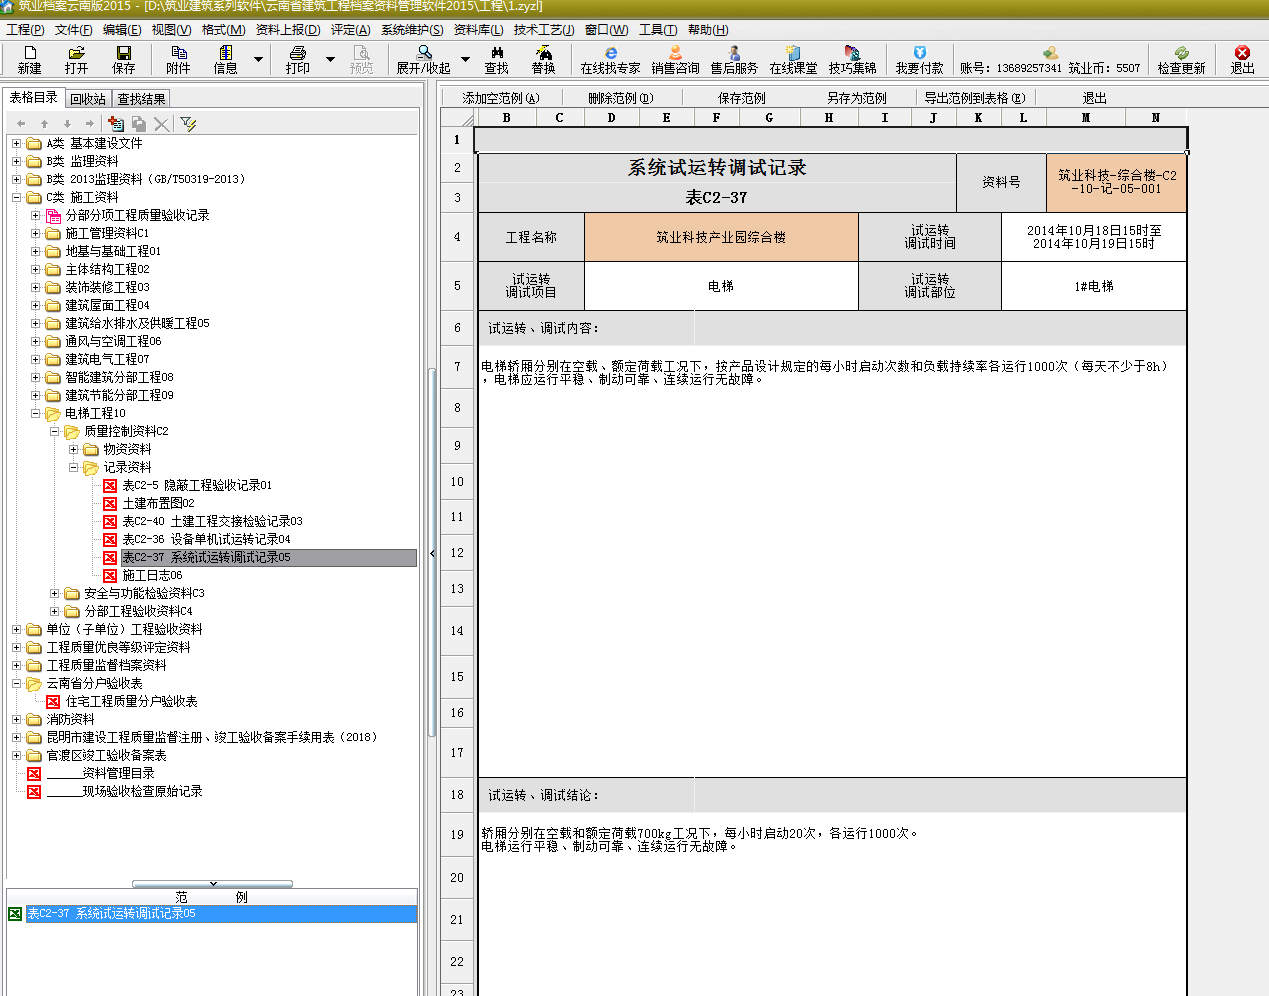The height and width of the screenshot is (996, 1269).
Task: Click 工程名称 value cell 筑业科技产业园综合楼
Action: tap(721, 237)
